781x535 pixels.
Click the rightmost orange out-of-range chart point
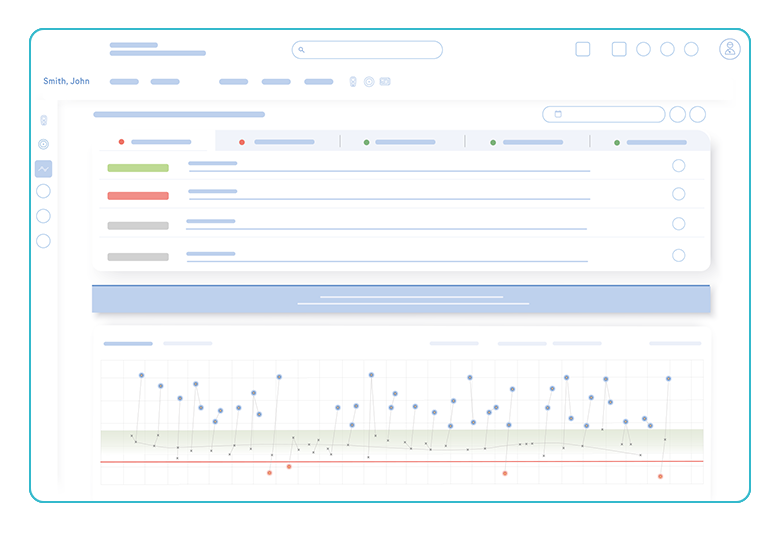[x=660, y=477]
